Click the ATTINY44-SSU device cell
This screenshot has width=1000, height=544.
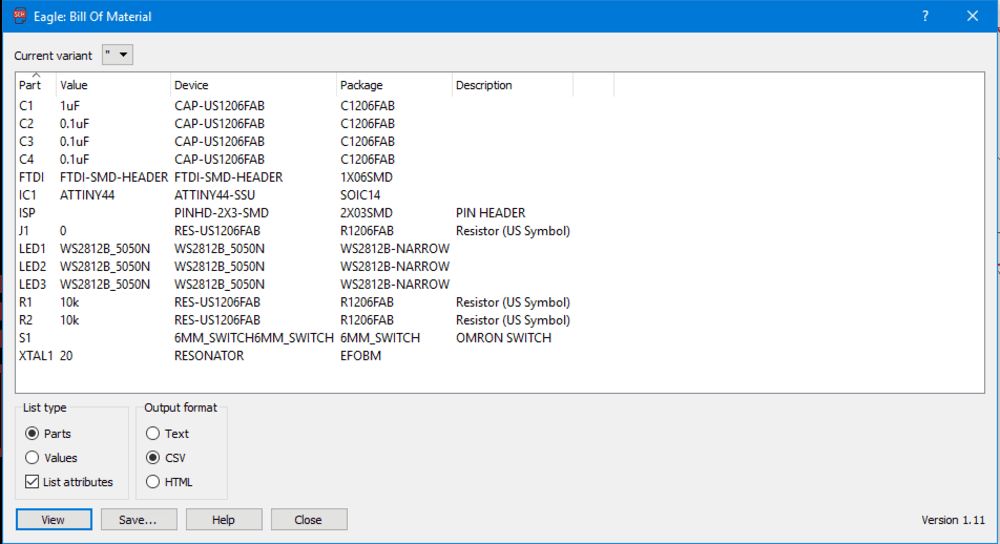pyautogui.click(x=214, y=195)
